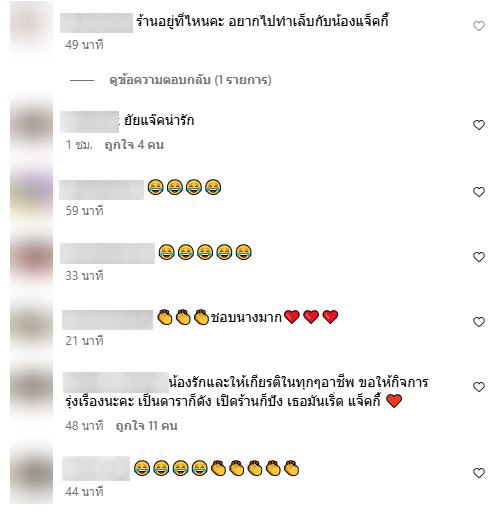Screen dimensions: 495x520
Task: Click the '1 ชม.' timestamp
Action: click(x=79, y=145)
